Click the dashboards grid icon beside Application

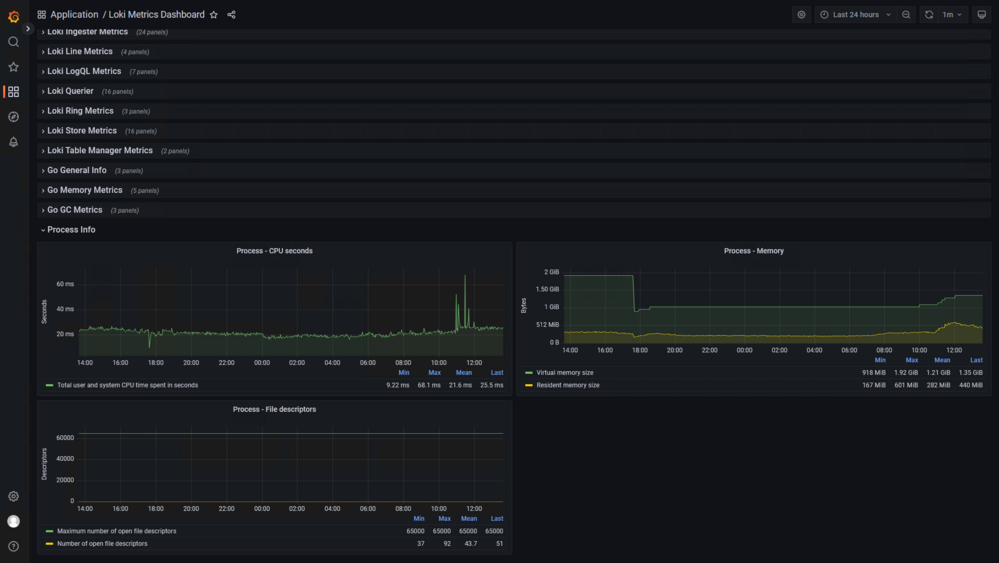pyautogui.click(x=41, y=15)
